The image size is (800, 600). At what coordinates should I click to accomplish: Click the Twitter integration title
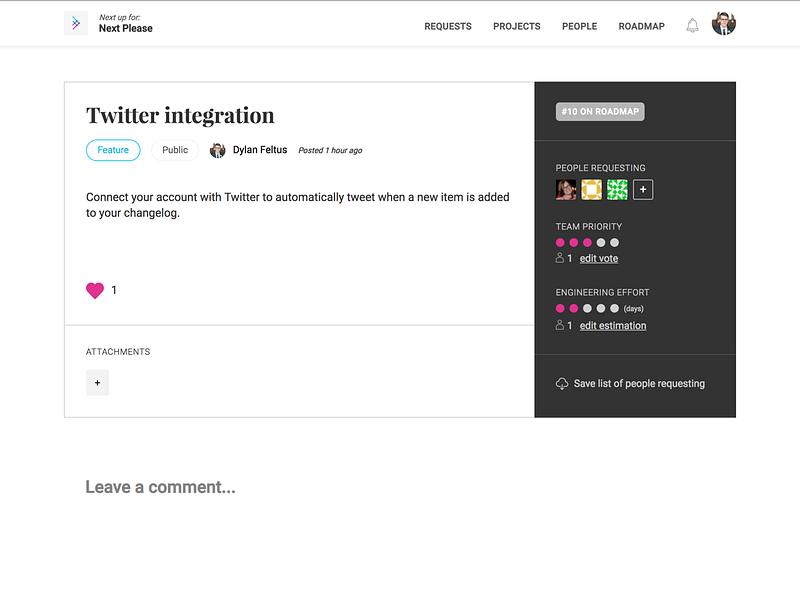[x=180, y=116]
